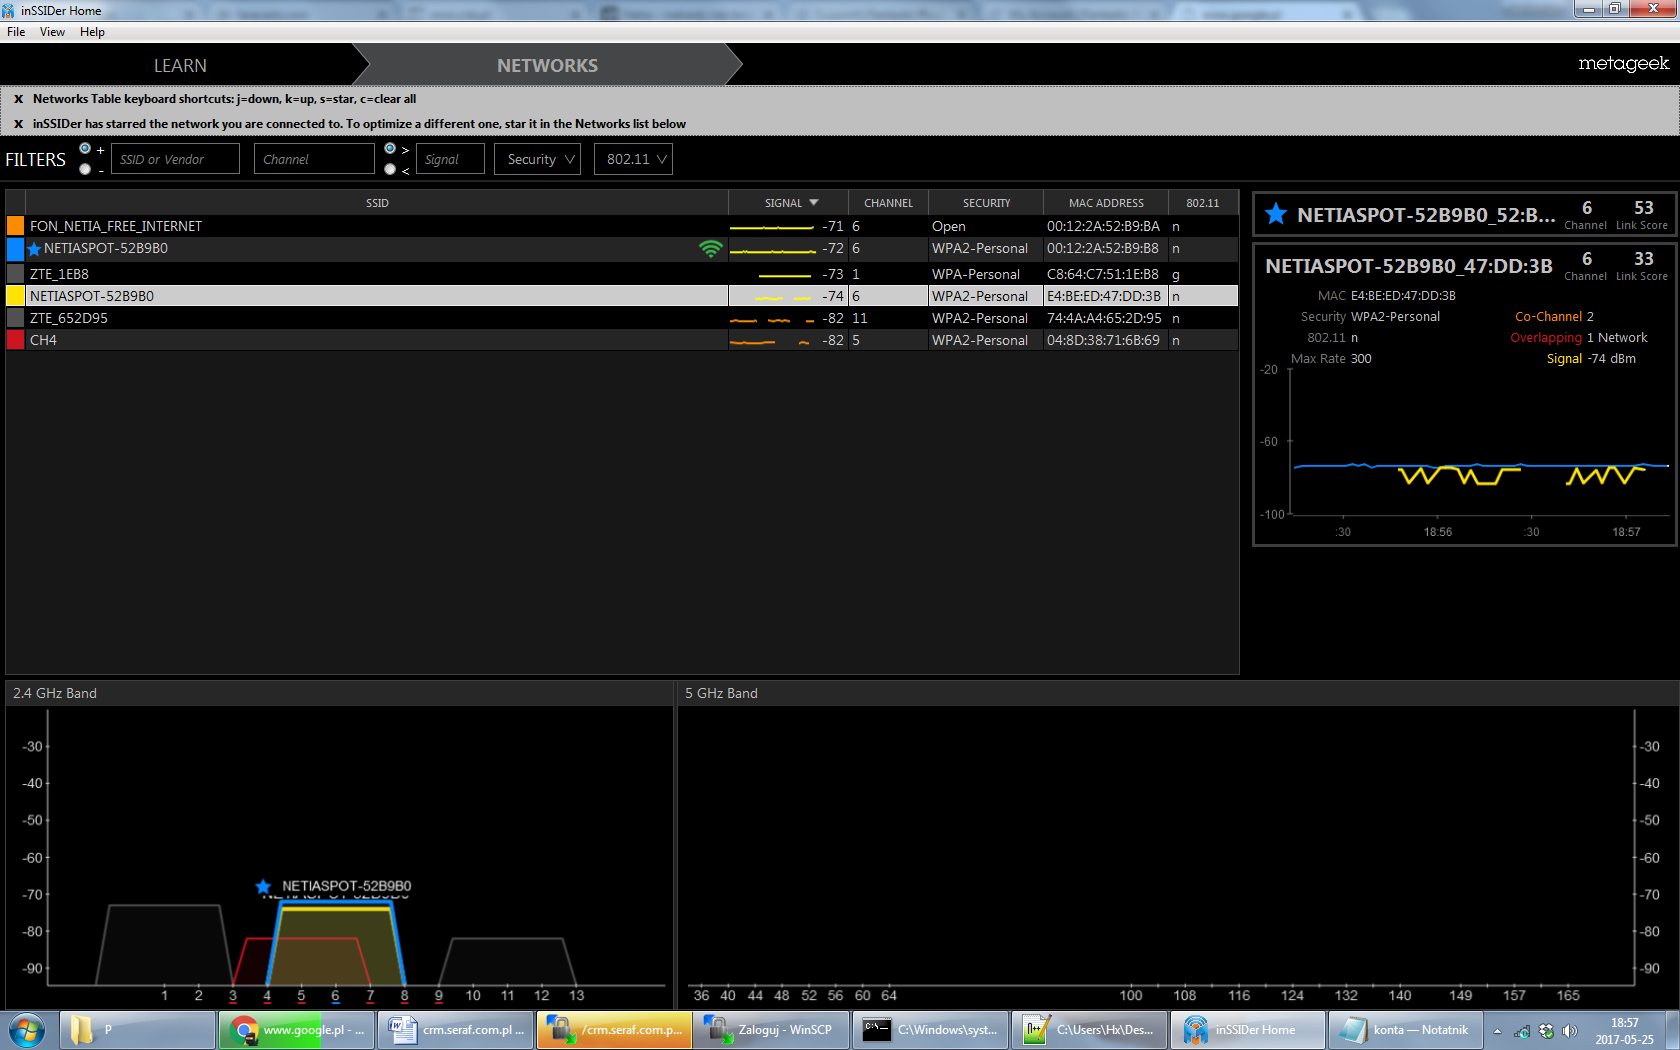1680x1050 pixels.
Task: Open the Help menu
Action: pyautogui.click(x=92, y=32)
